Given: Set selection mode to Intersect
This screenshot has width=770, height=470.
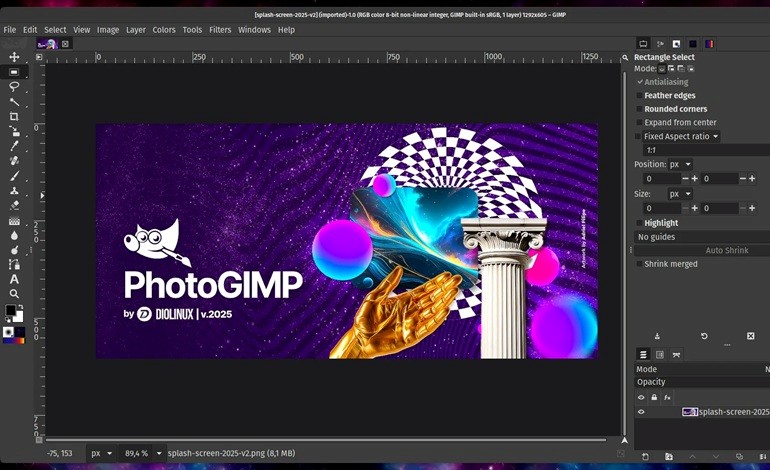Looking at the screenshot, I should pyautogui.click(x=690, y=69).
